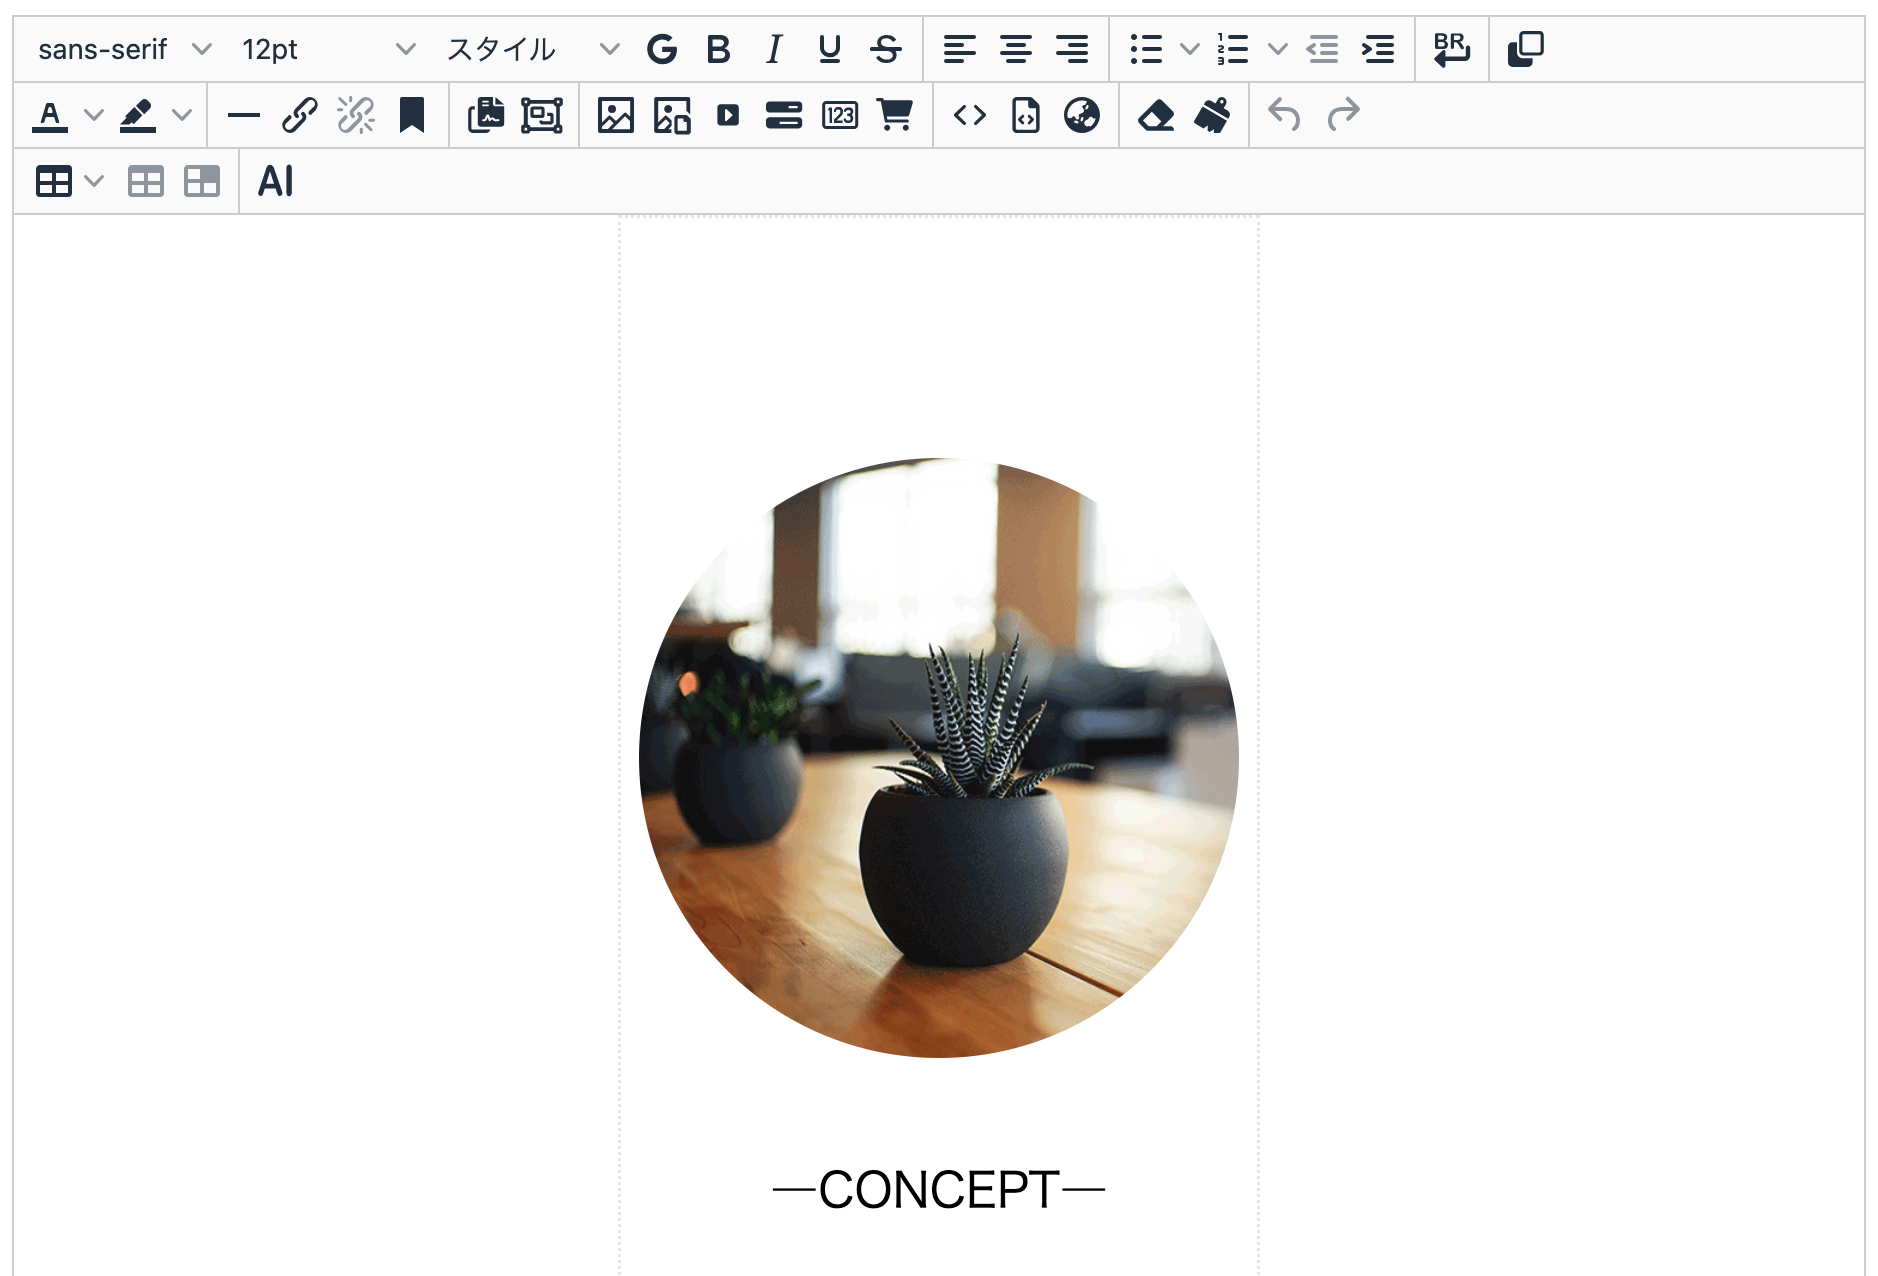The image size is (1878, 1276).
Task: Insert a shopping cart item
Action: [x=895, y=116]
